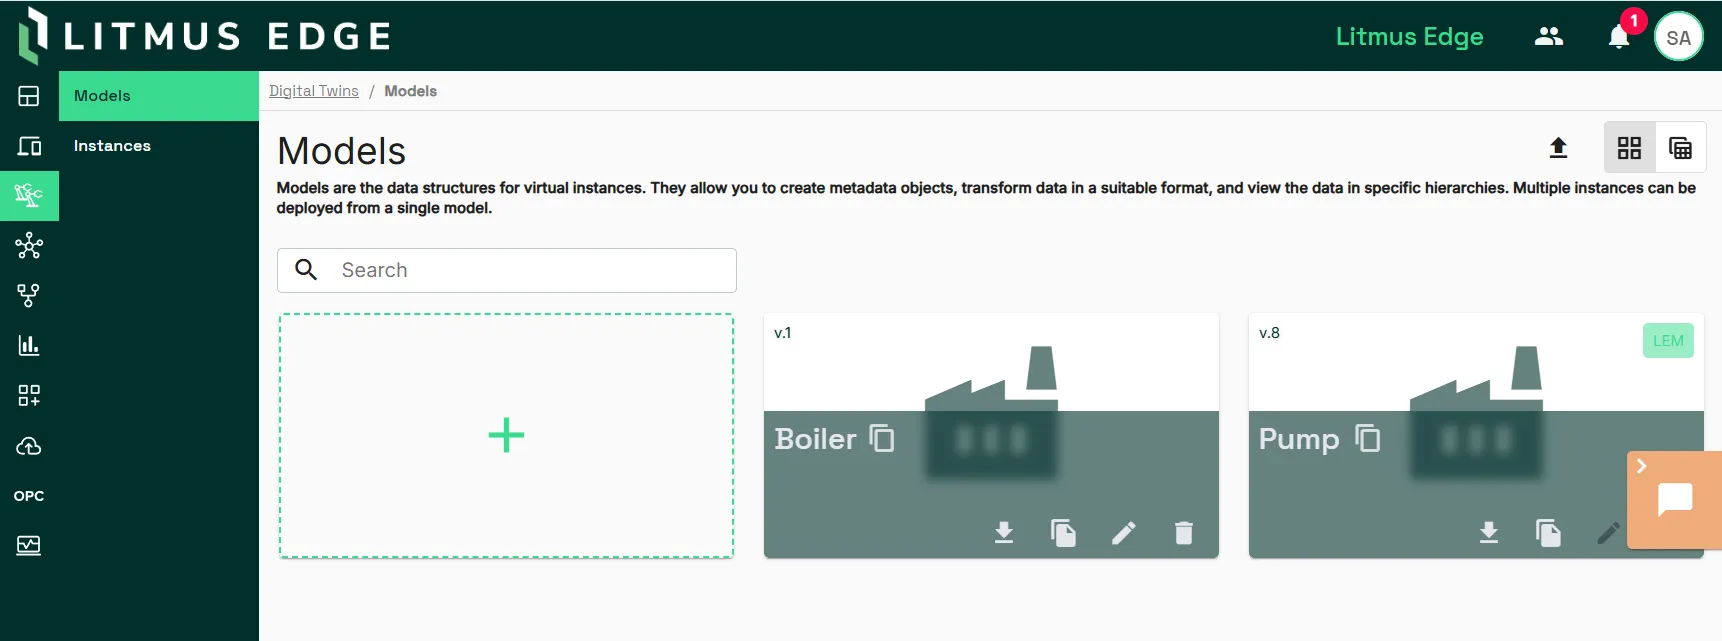Download the Pump model

click(x=1489, y=533)
